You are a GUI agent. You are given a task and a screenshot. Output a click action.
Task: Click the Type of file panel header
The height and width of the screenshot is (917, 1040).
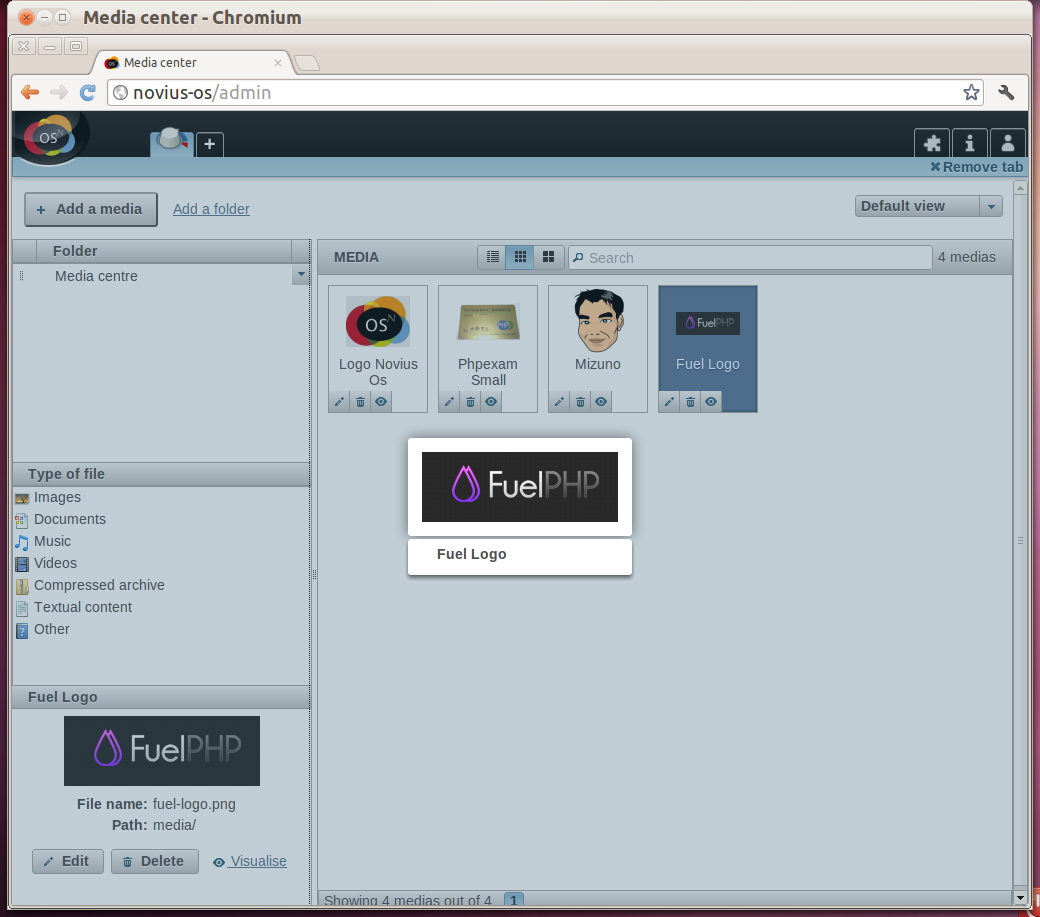click(x=161, y=474)
